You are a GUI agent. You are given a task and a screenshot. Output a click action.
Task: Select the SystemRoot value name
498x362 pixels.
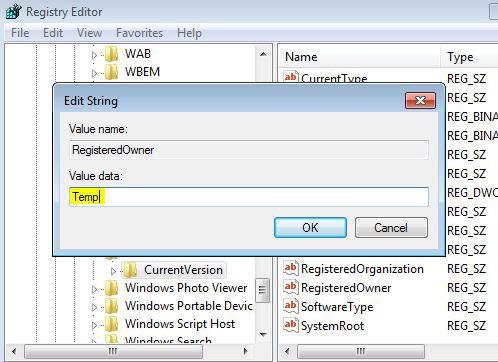point(332,326)
